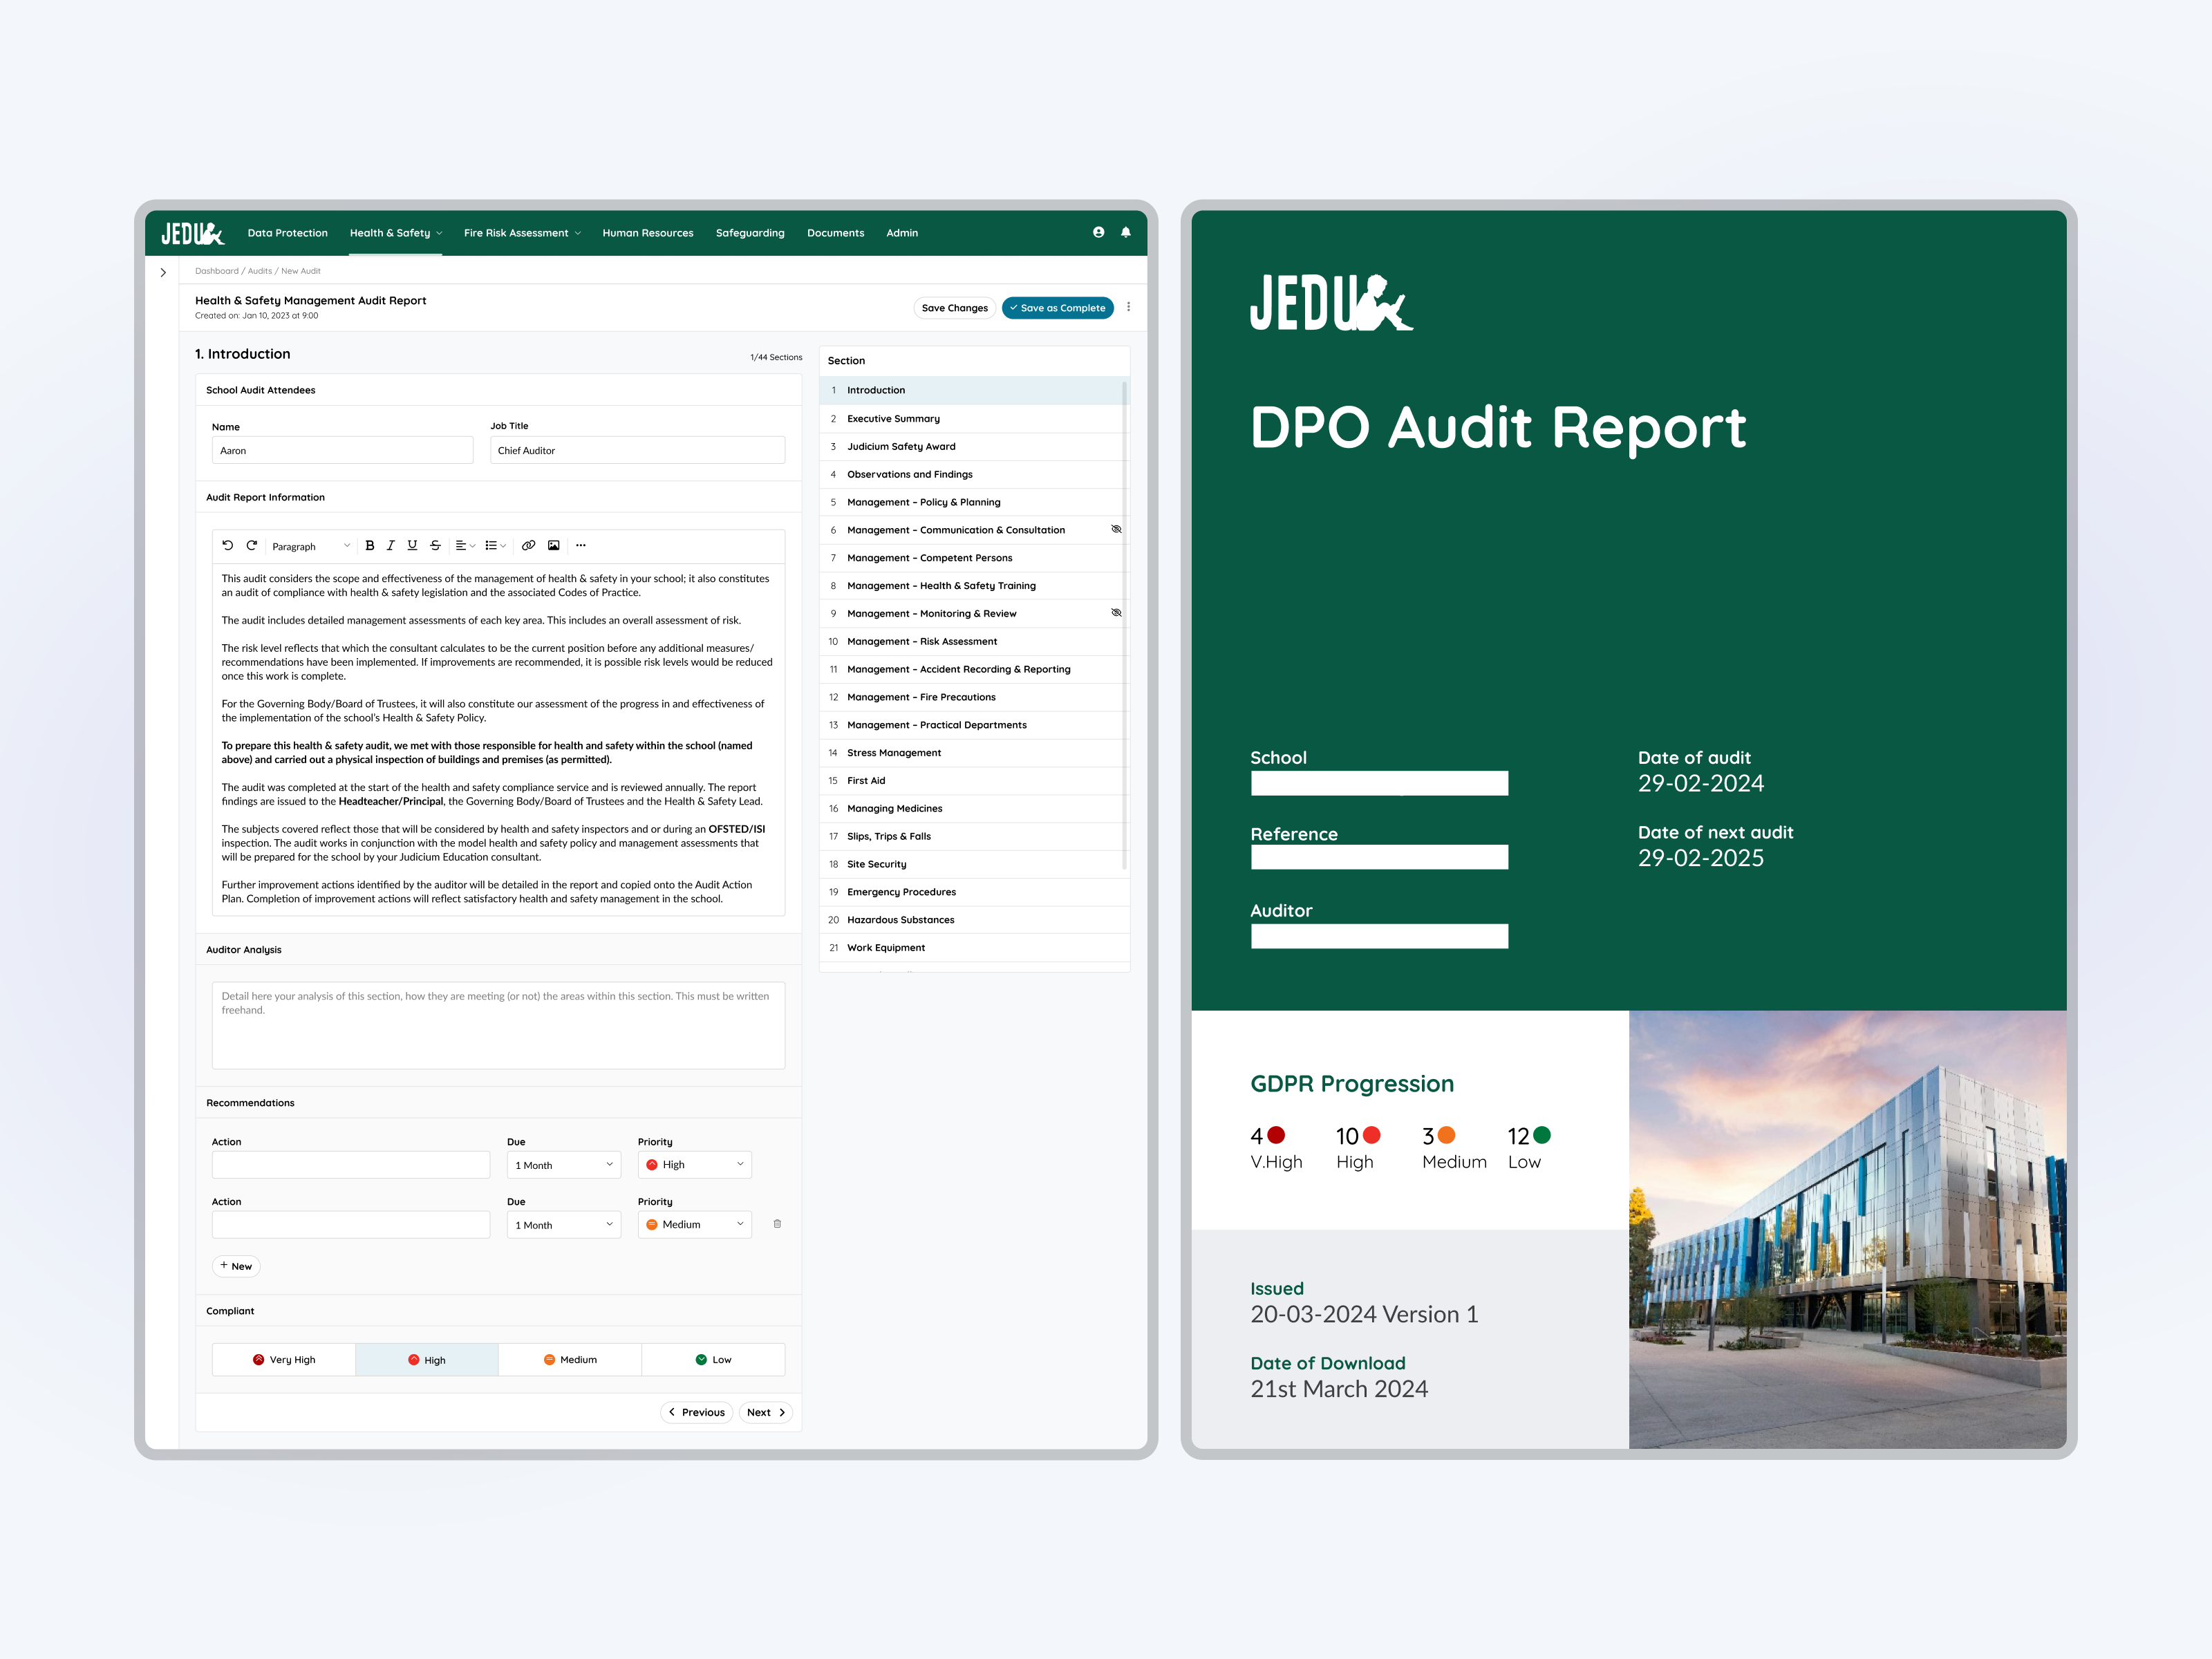Open the user account icon
2212x1659 pixels.
point(1098,232)
